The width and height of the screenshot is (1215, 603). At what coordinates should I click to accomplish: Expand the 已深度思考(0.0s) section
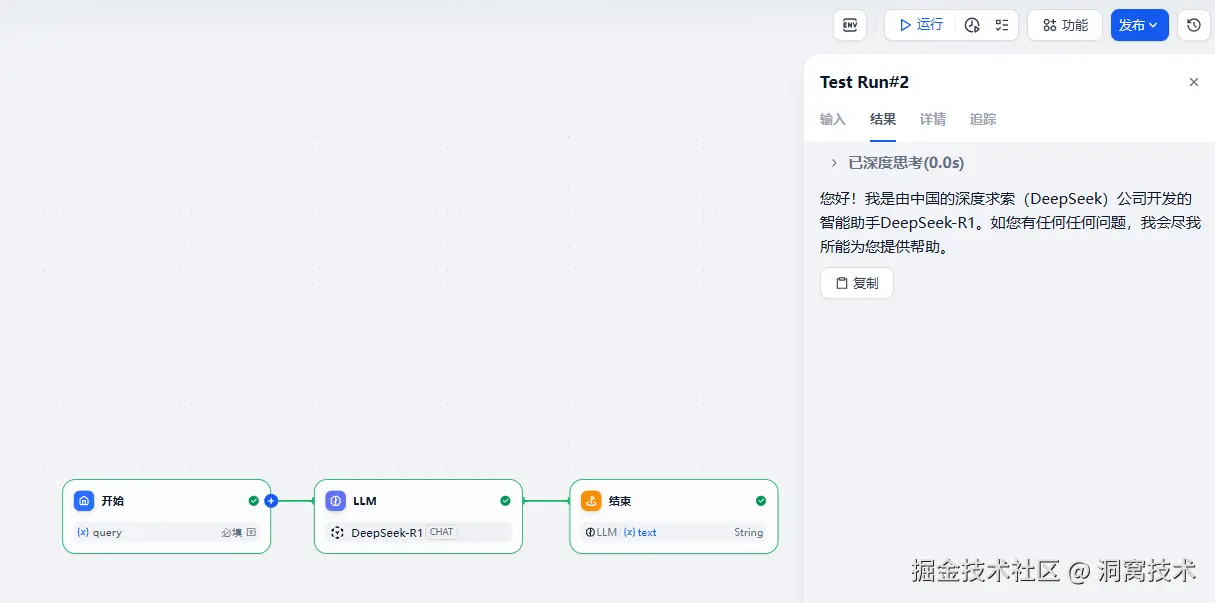[897, 162]
